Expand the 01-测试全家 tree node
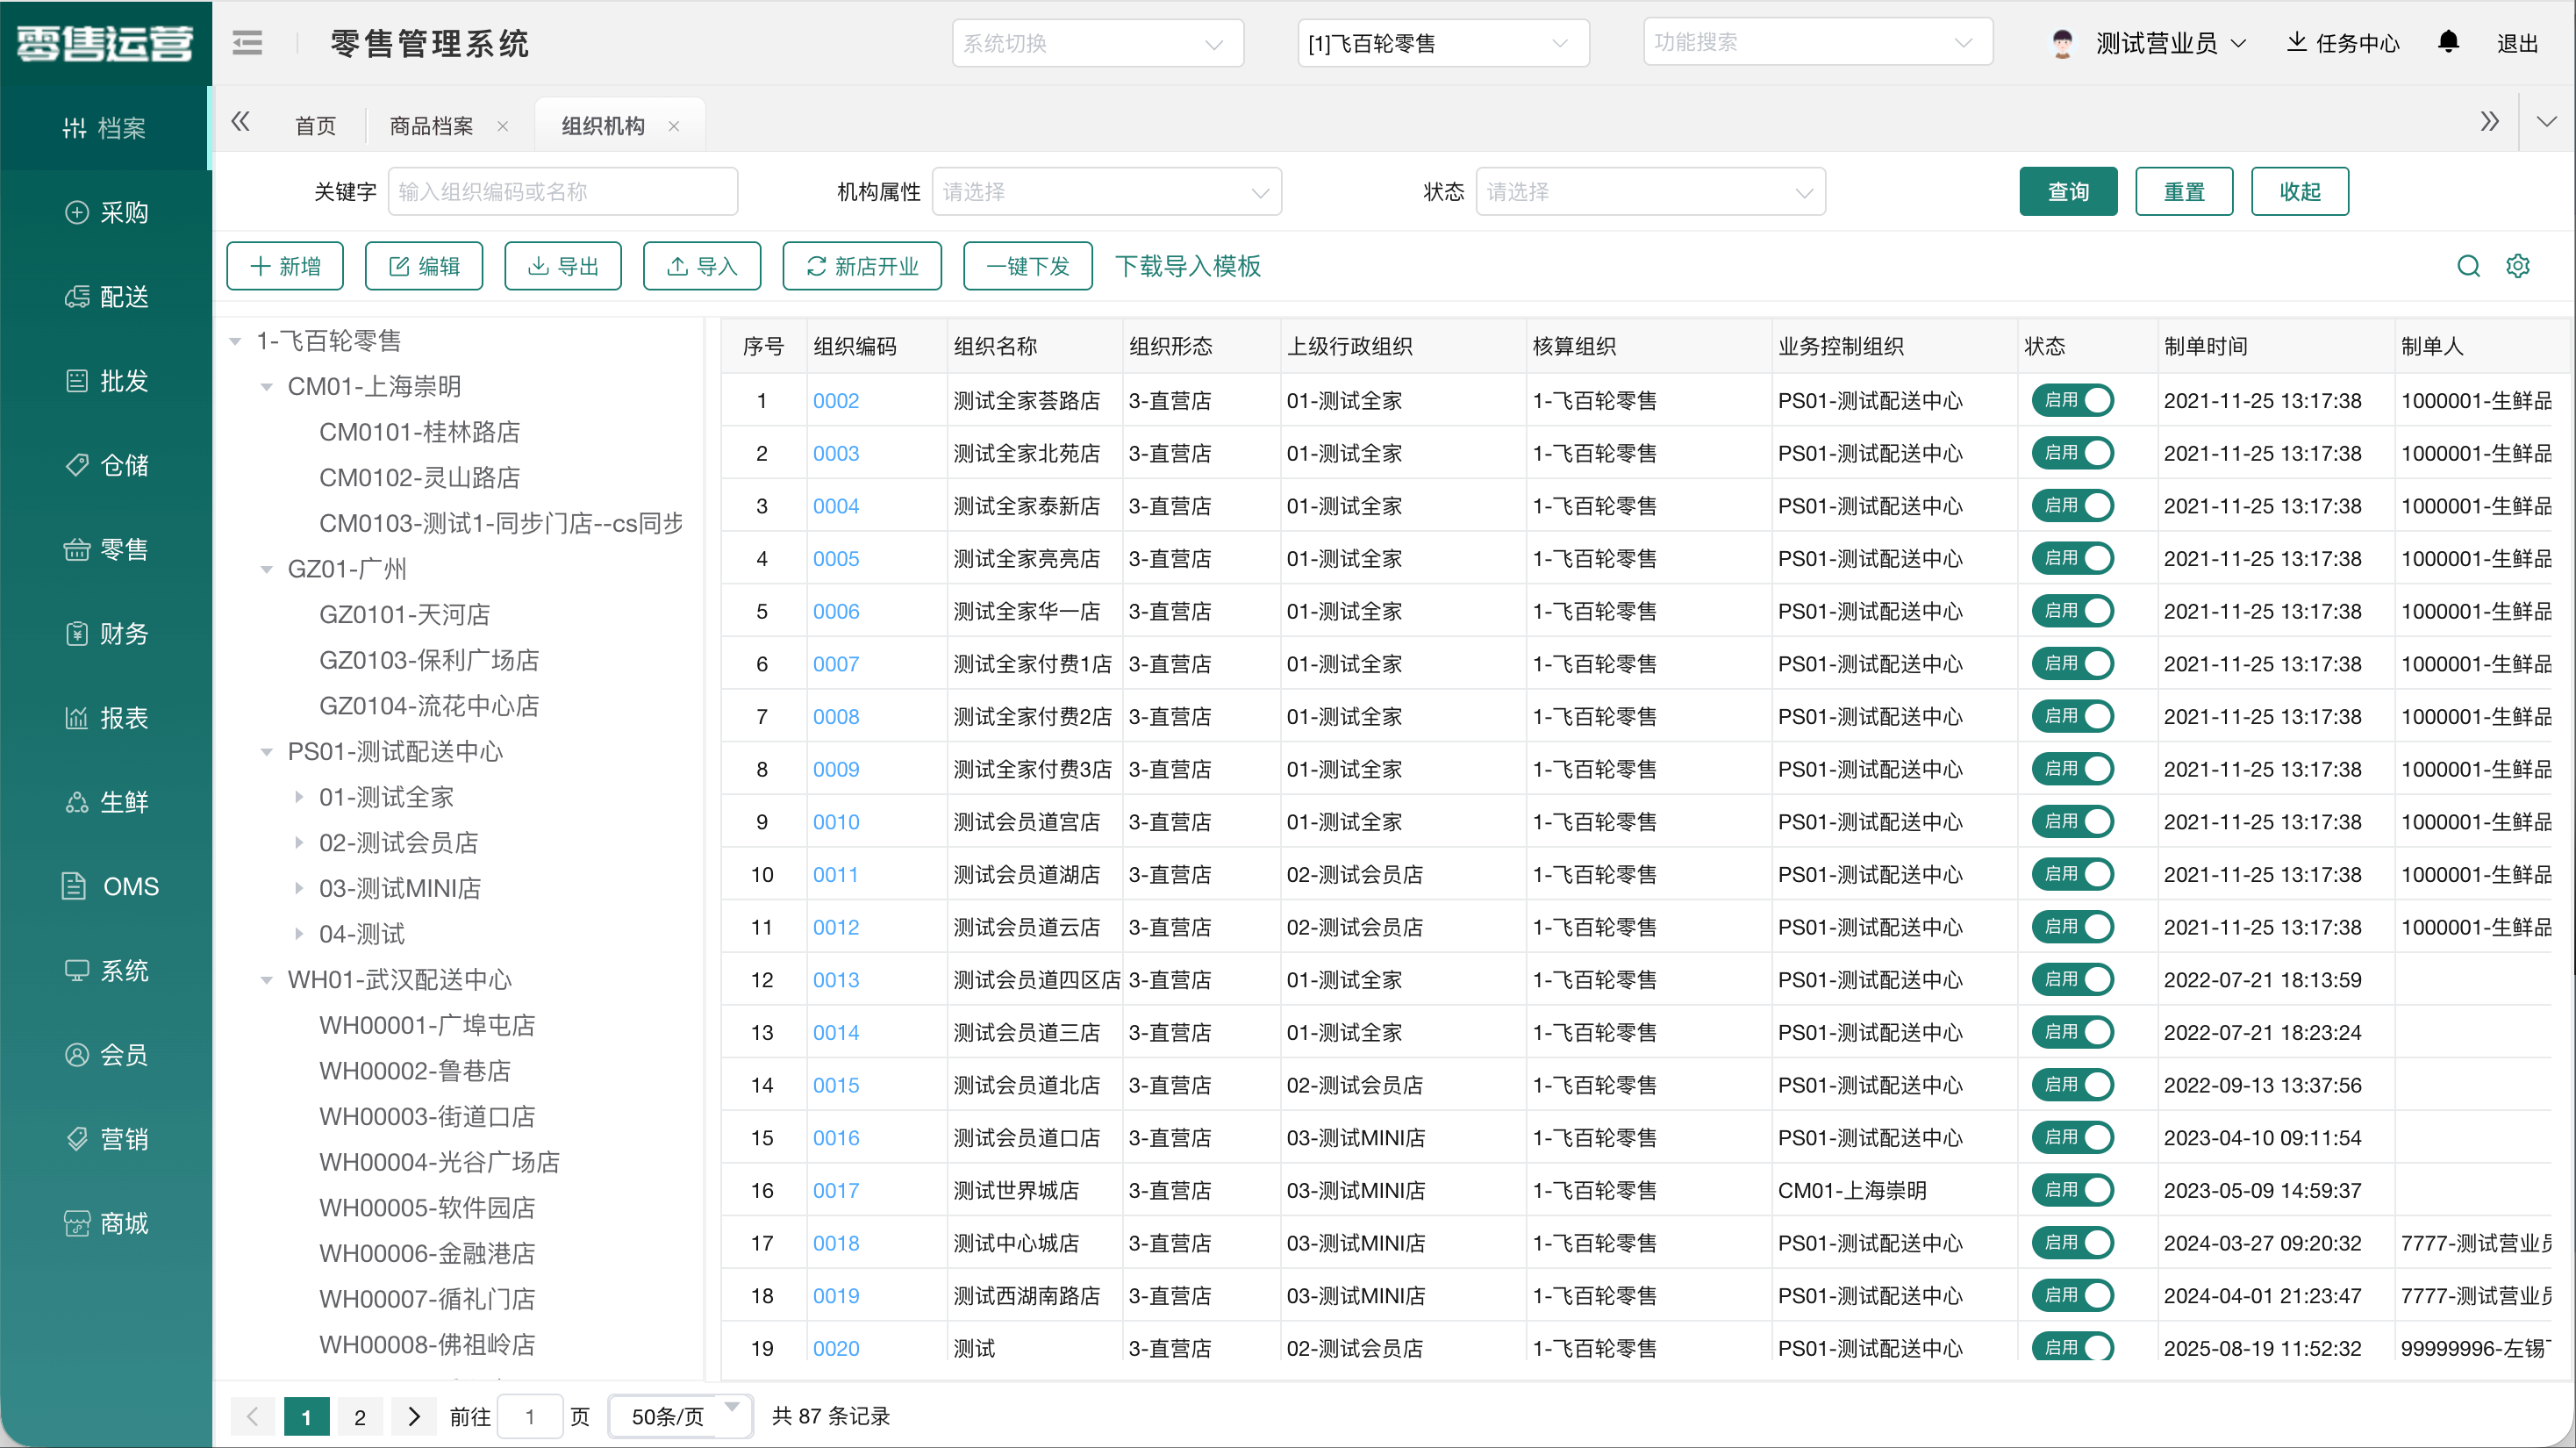Viewport: 2576px width, 1448px height. 300,797
